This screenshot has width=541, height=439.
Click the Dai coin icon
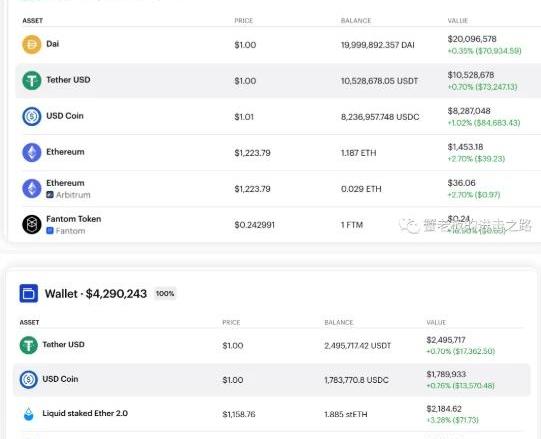(32, 45)
